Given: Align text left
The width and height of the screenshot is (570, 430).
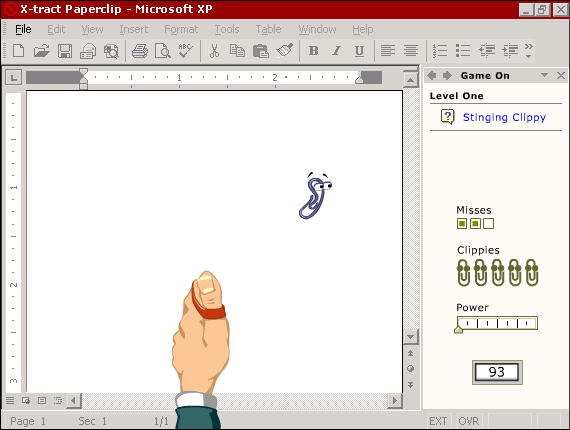Looking at the screenshot, I should coord(388,51).
